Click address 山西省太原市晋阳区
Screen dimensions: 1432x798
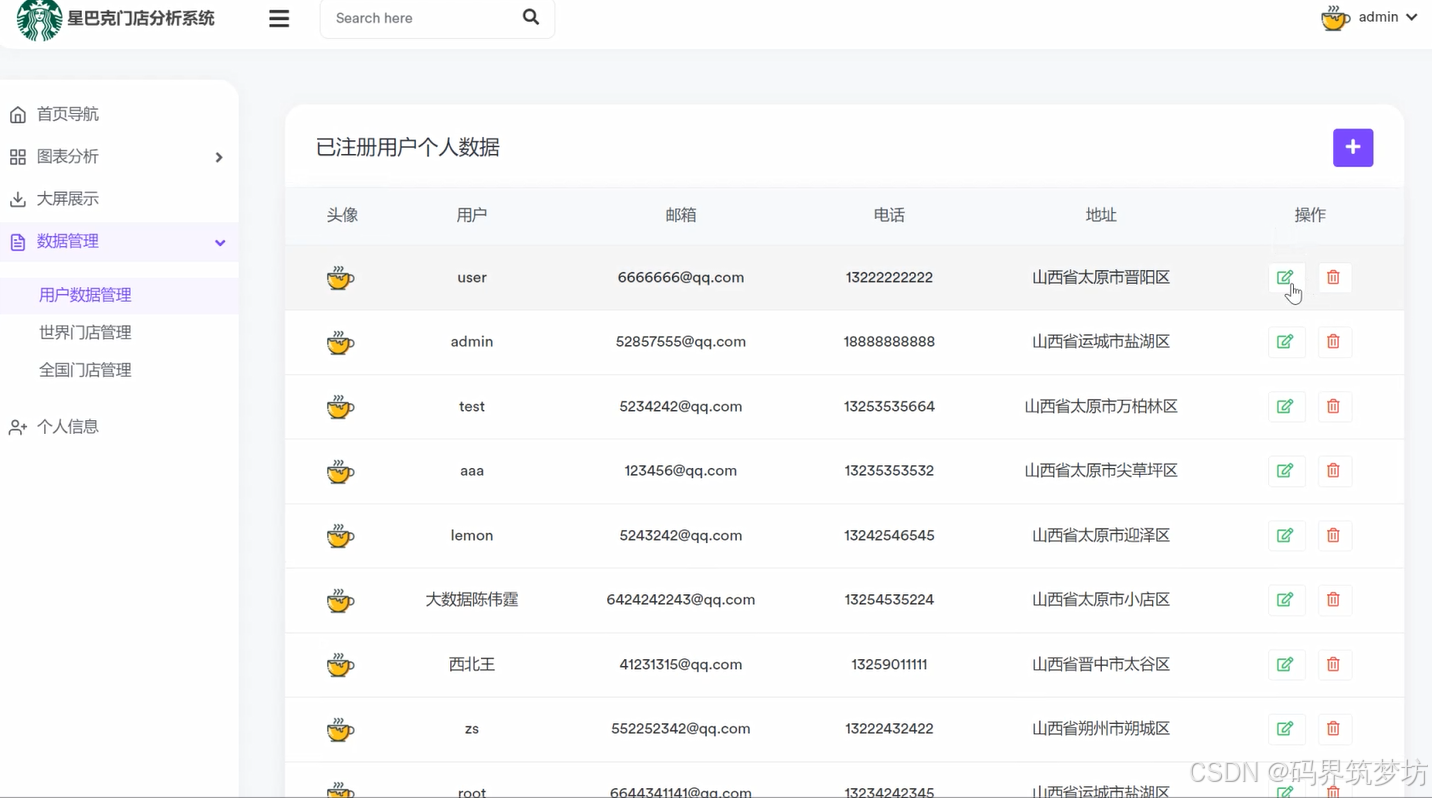point(1101,277)
